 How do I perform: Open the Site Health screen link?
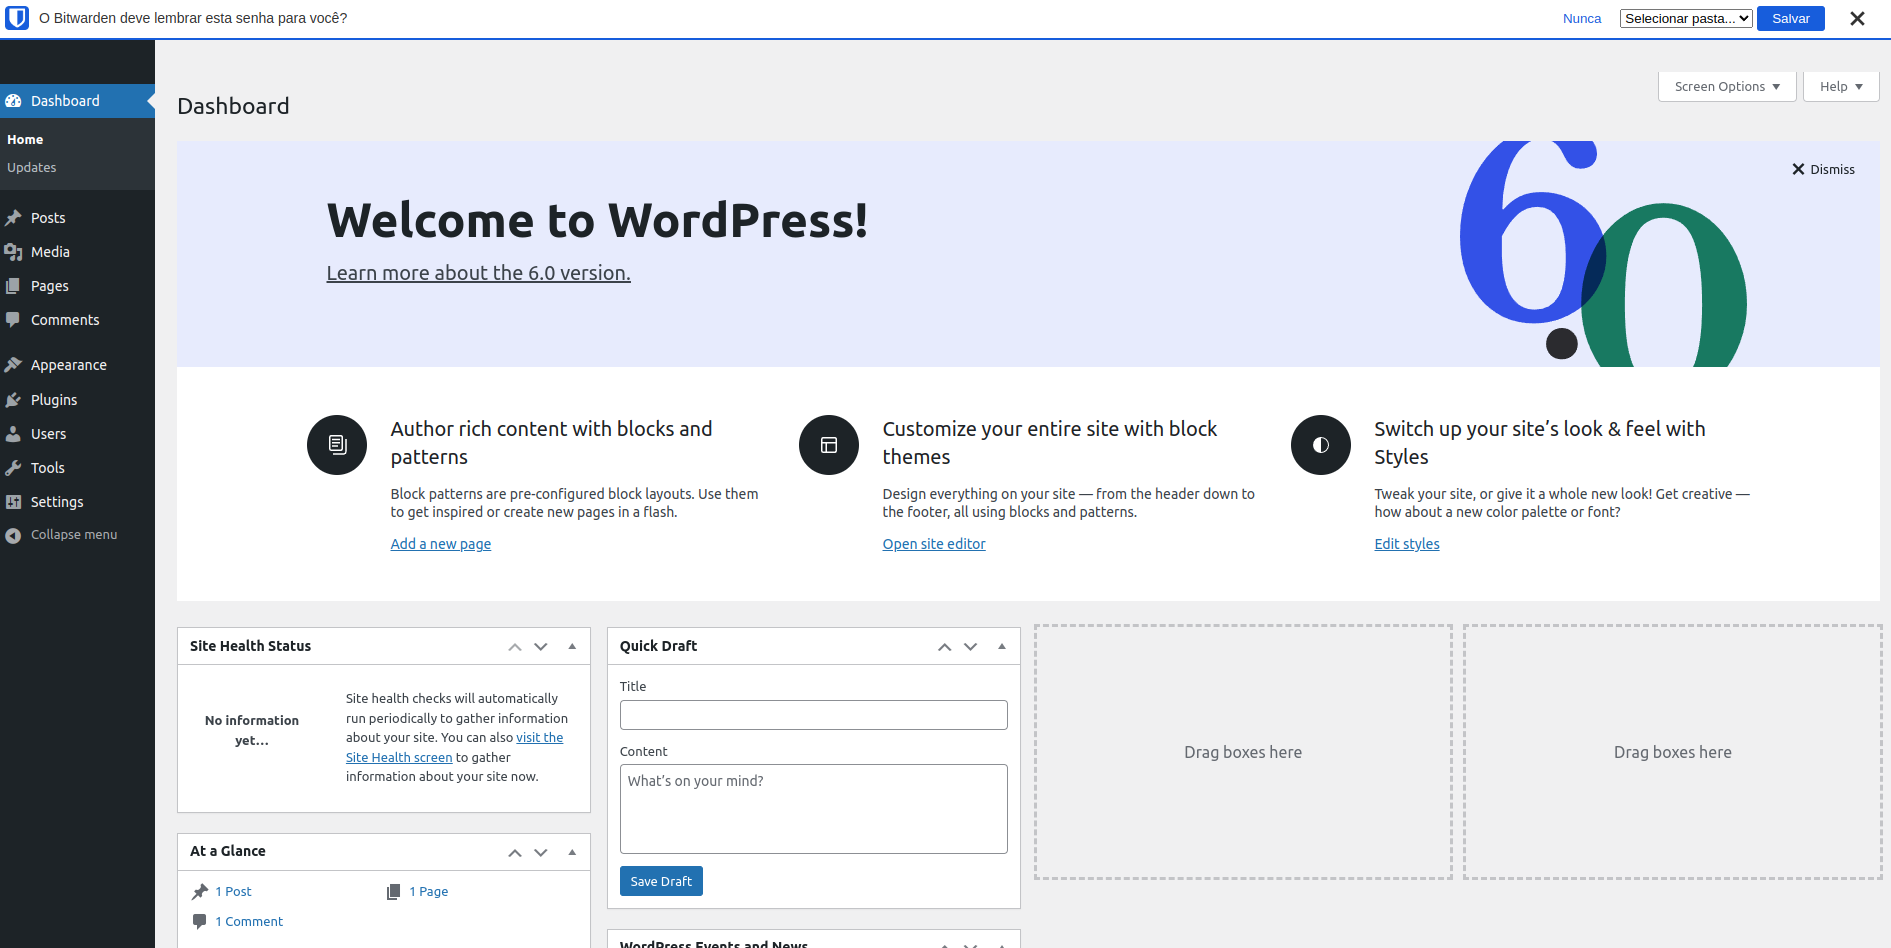point(398,757)
